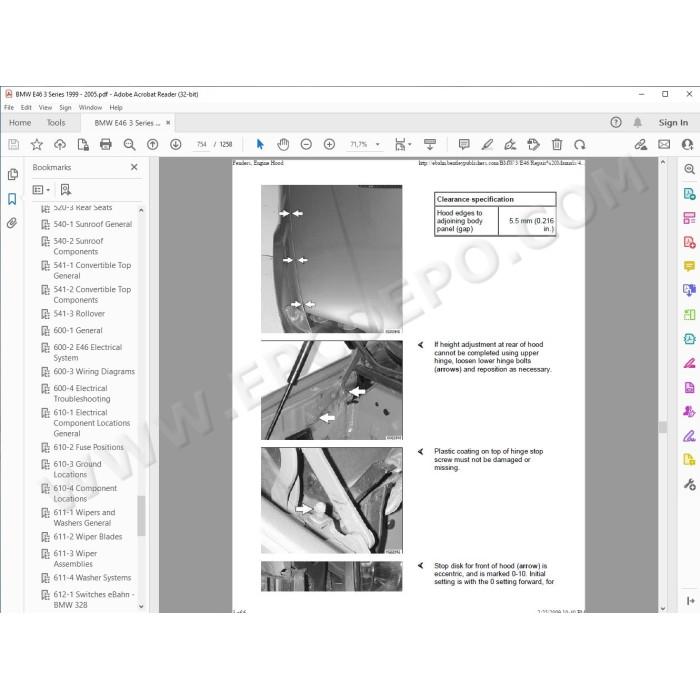Select the Highlight text pen tool
700x700 pixels.
click(487, 144)
